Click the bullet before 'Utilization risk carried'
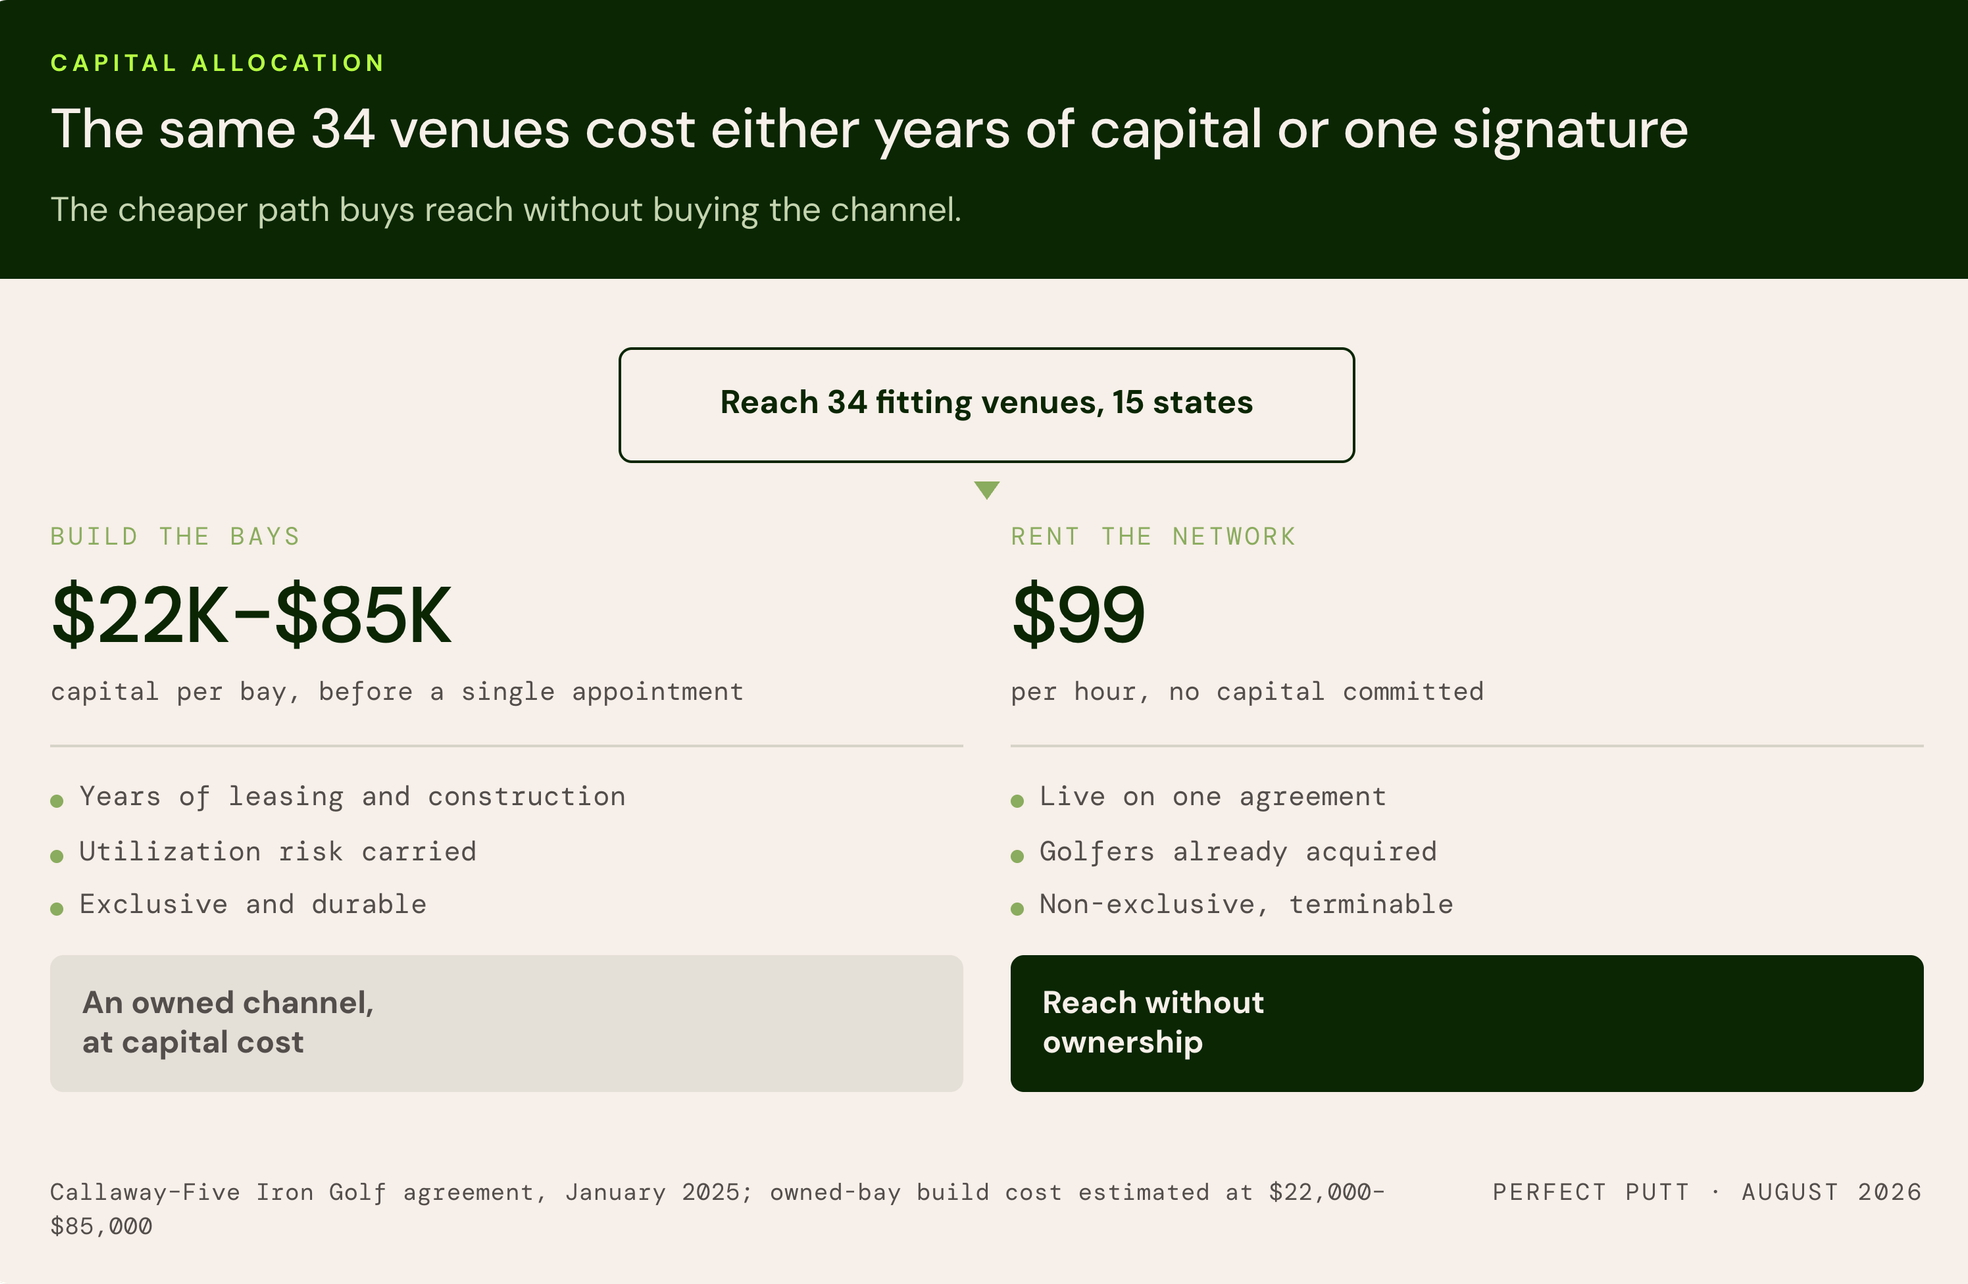 [57, 856]
